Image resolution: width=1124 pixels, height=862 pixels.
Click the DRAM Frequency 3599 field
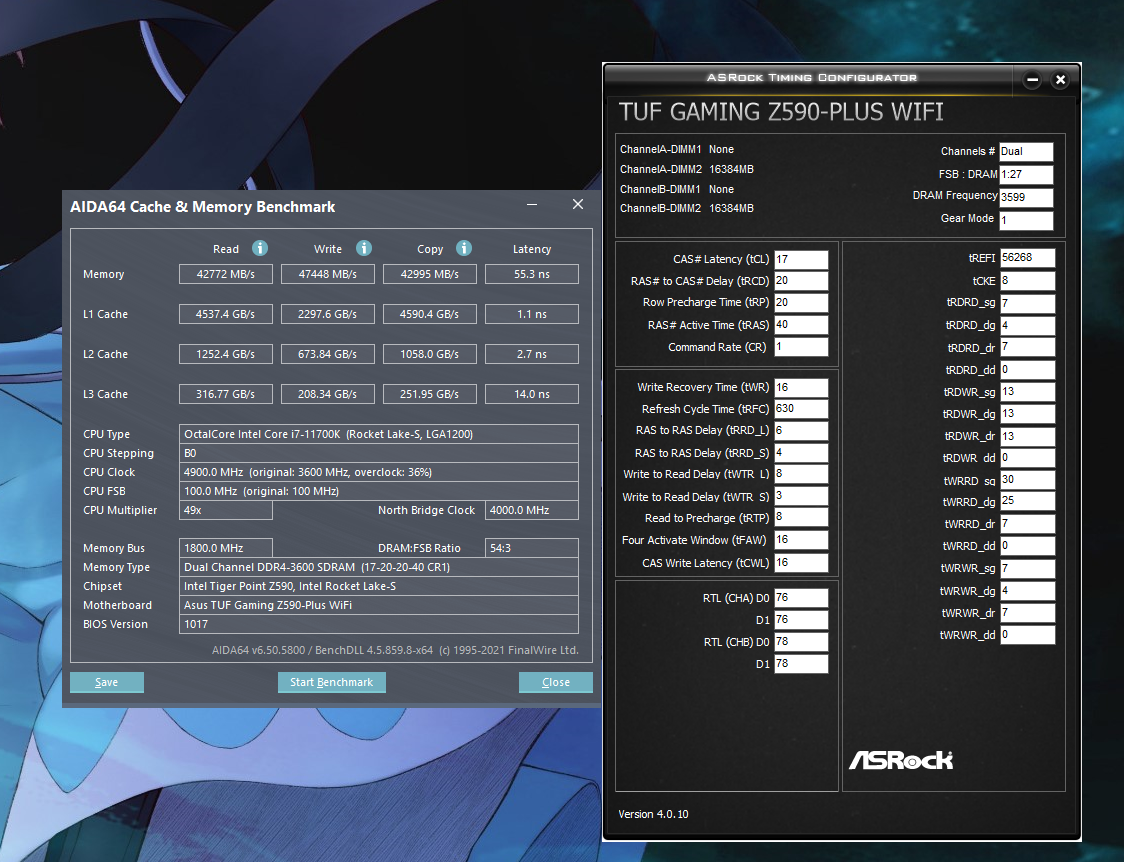pyautogui.click(x=1027, y=197)
